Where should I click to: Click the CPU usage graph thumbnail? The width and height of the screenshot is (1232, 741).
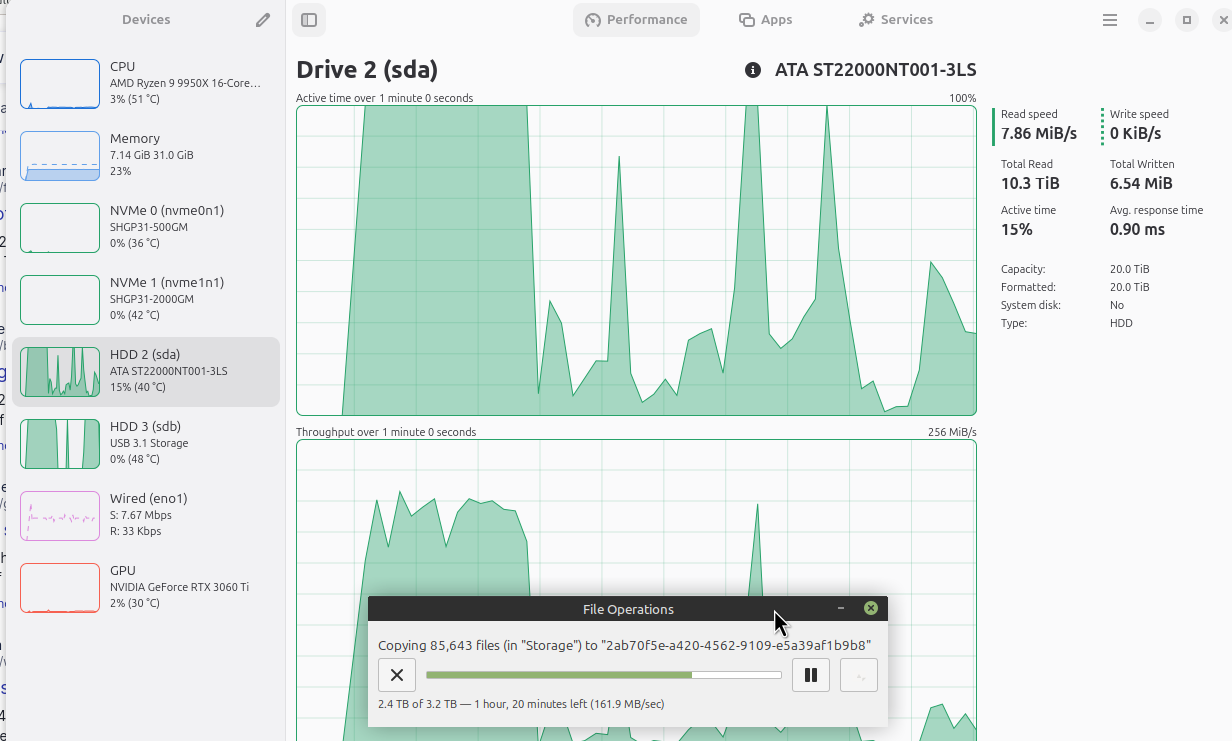point(60,84)
